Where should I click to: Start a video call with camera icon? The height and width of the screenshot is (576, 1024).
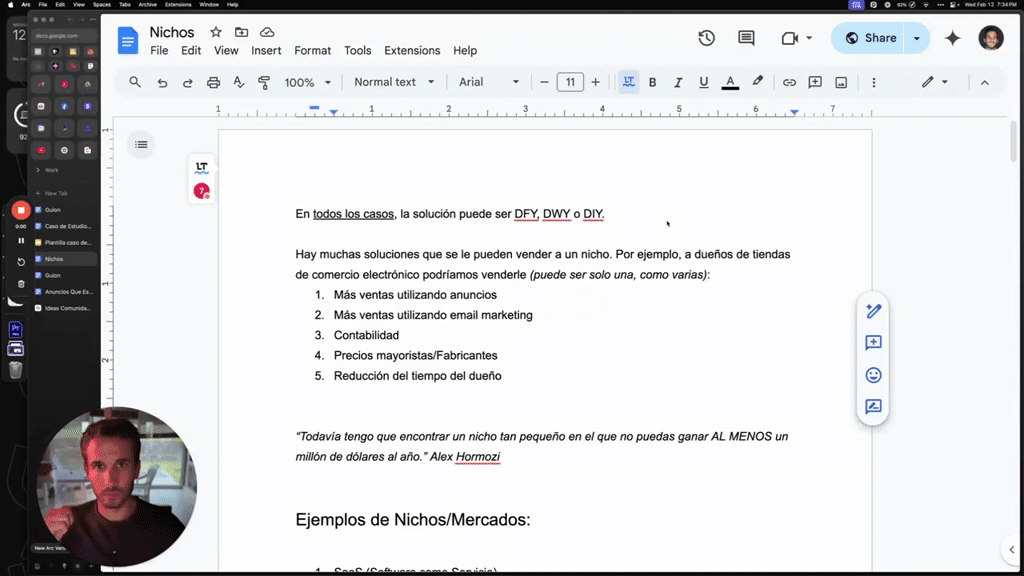coord(790,38)
